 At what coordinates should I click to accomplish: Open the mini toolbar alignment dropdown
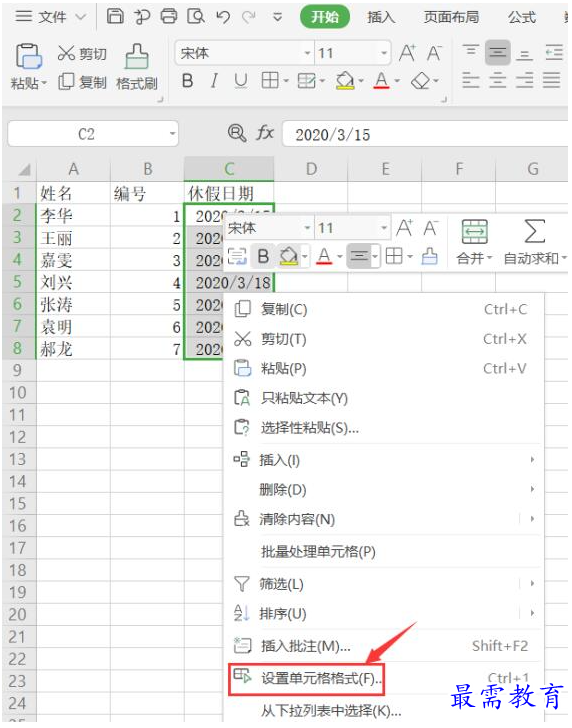tap(376, 256)
